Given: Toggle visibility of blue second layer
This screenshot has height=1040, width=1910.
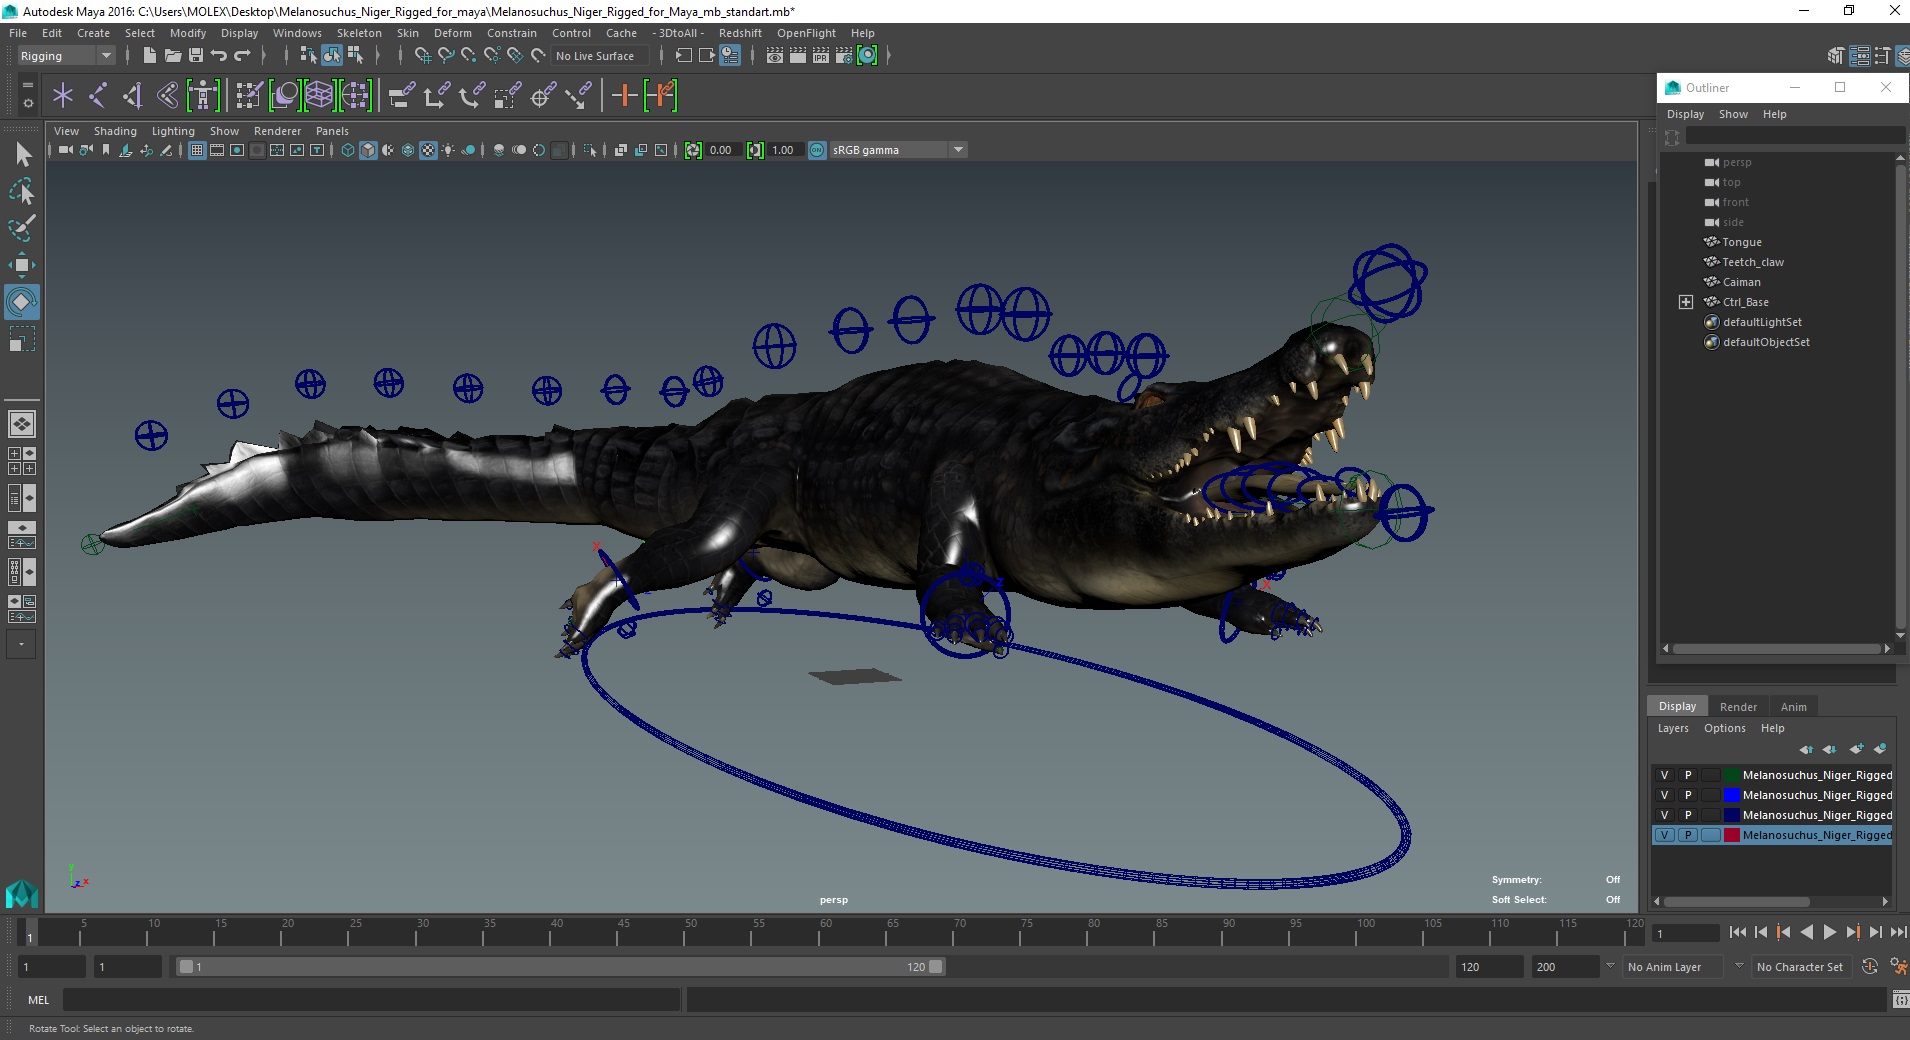Looking at the screenshot, I should click(1665, 795).
